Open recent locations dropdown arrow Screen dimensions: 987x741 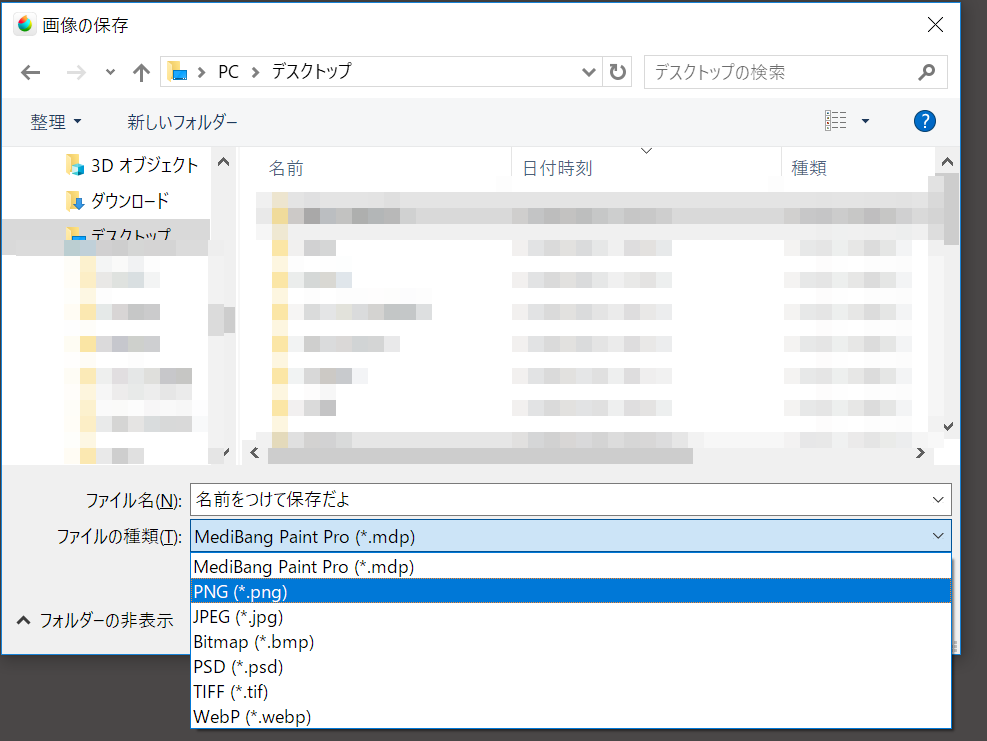click(x=110, y=72)
